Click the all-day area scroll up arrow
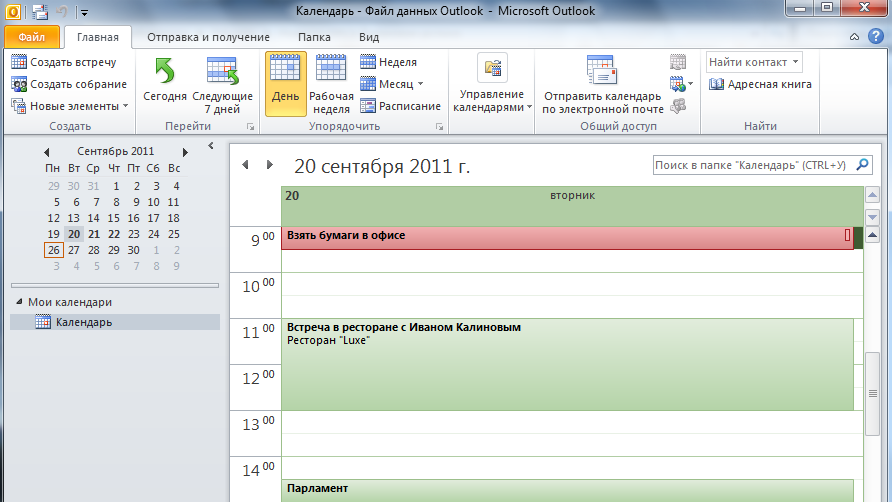892x502 pixels. coord(873,195)
